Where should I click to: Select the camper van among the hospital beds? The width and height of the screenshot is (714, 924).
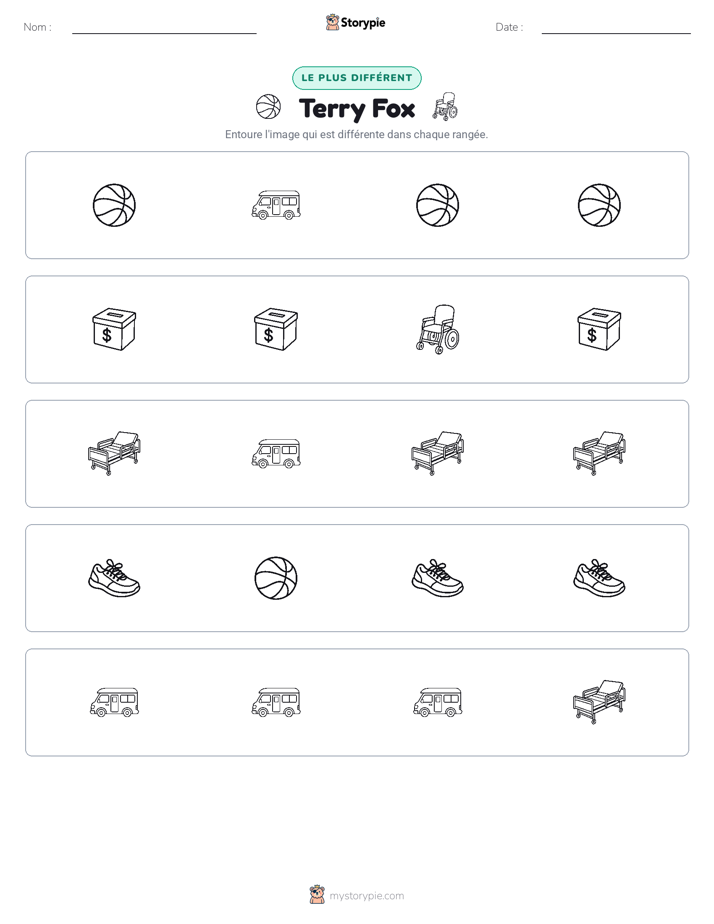(276, 454)
